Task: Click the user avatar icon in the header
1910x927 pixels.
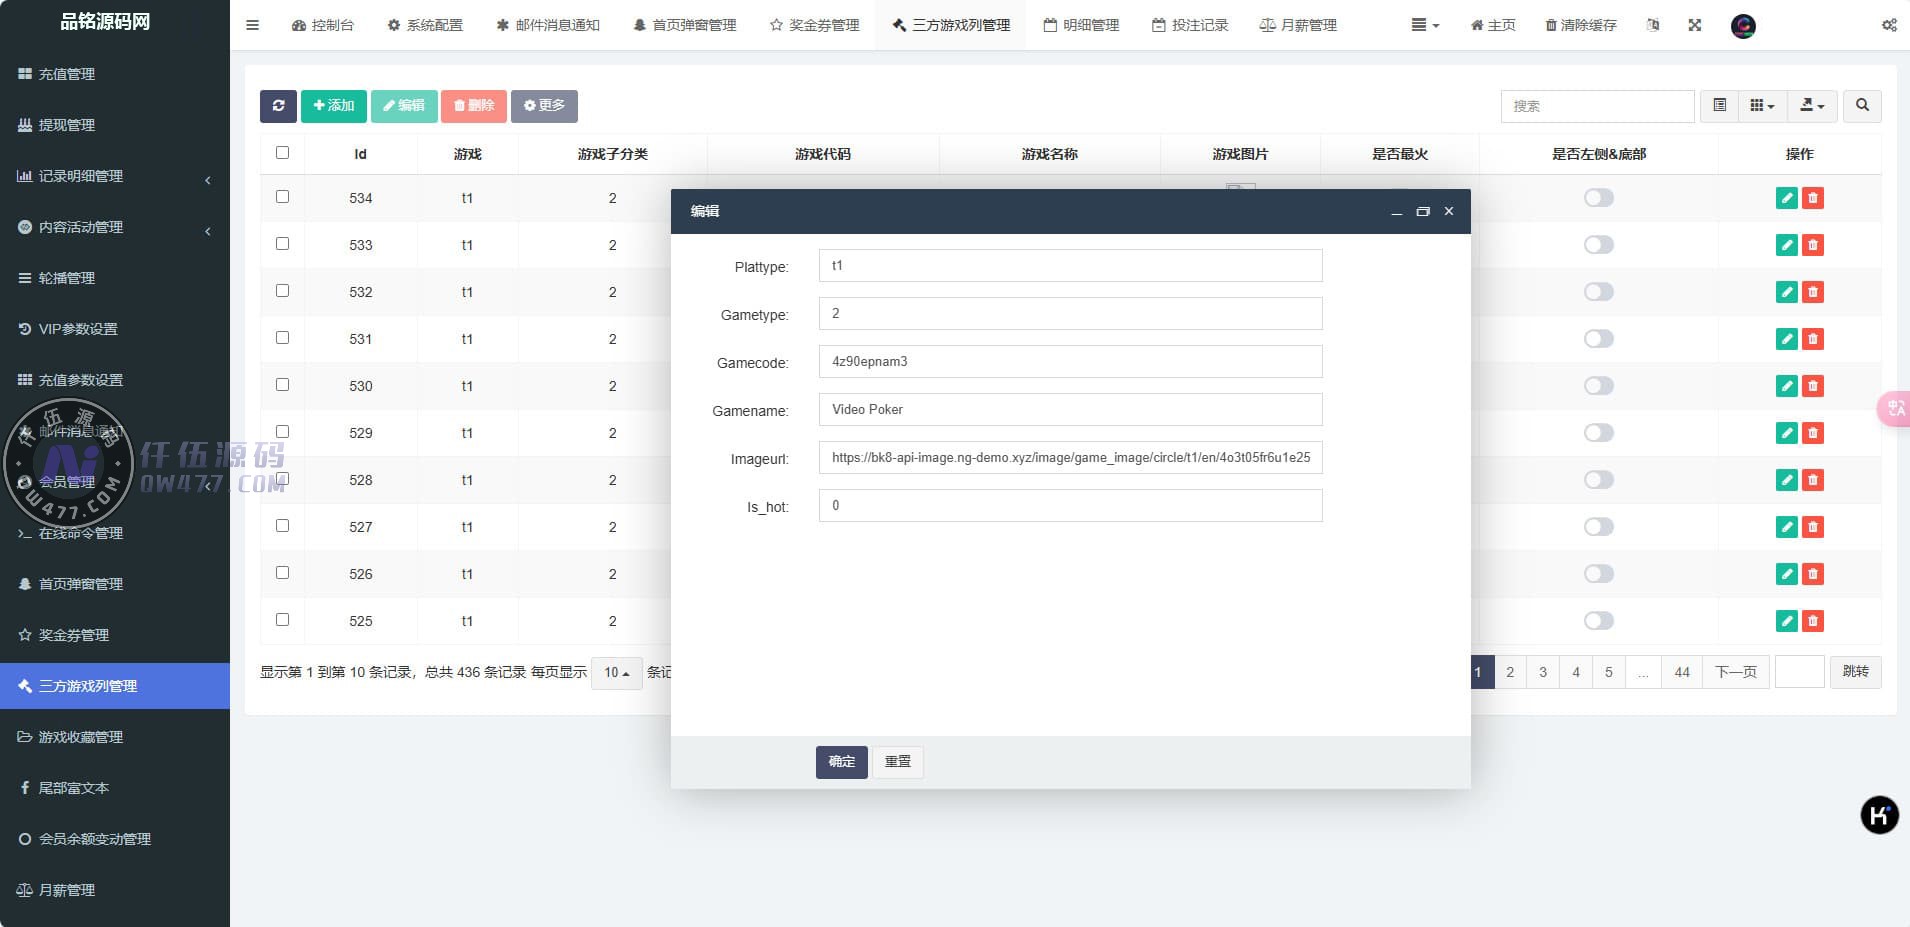Action: tap(1743, 26)
